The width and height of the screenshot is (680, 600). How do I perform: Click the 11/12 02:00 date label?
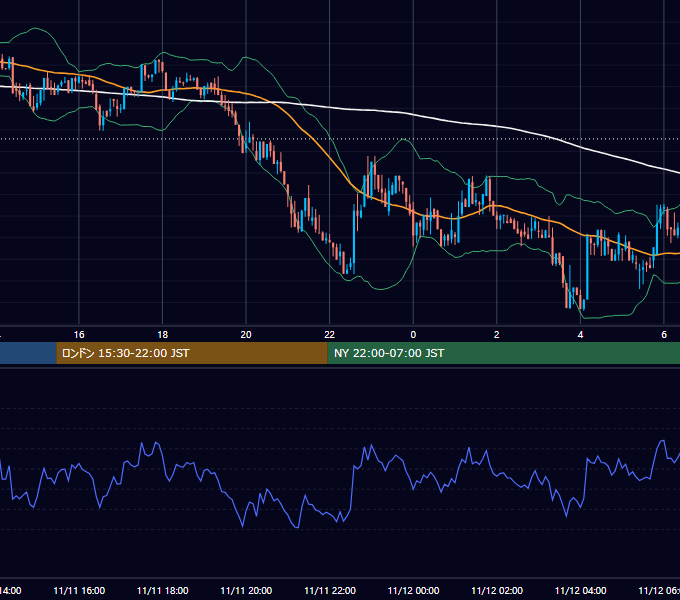click(x=497, y=590)
